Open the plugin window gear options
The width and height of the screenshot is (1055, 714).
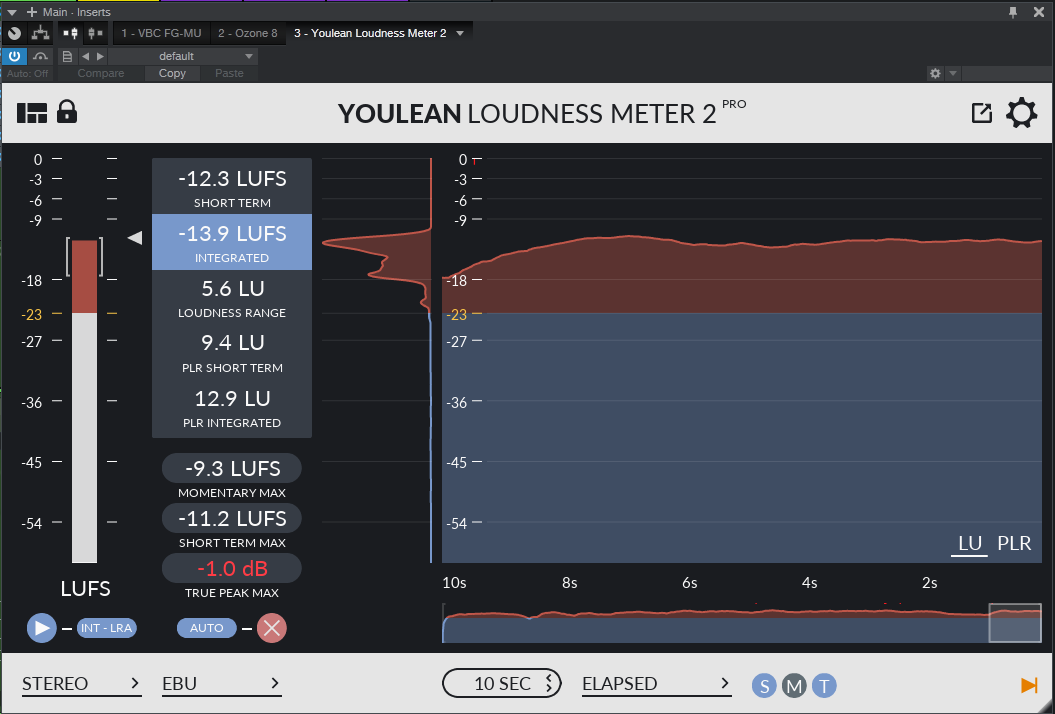[x=935, y=73]
